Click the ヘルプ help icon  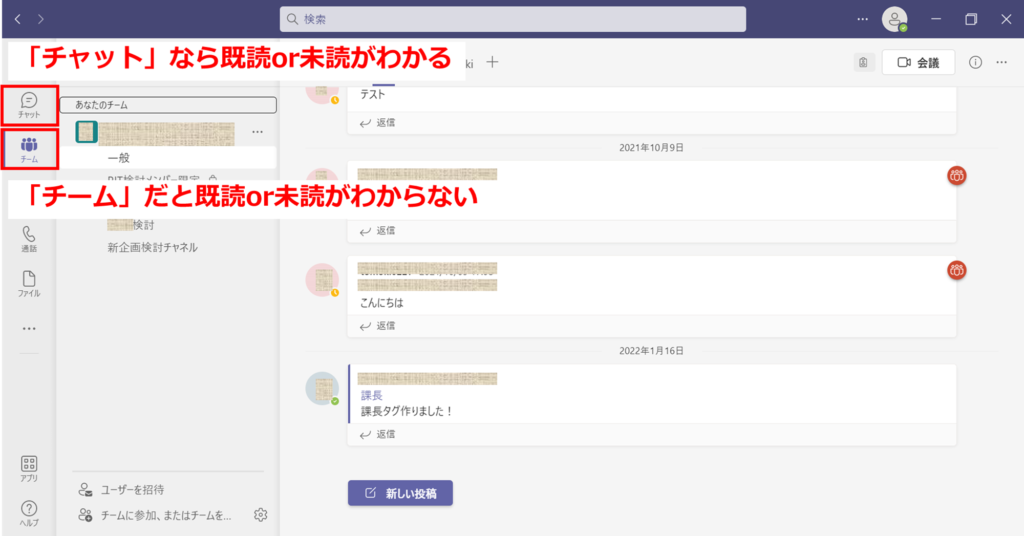point(29,512)
